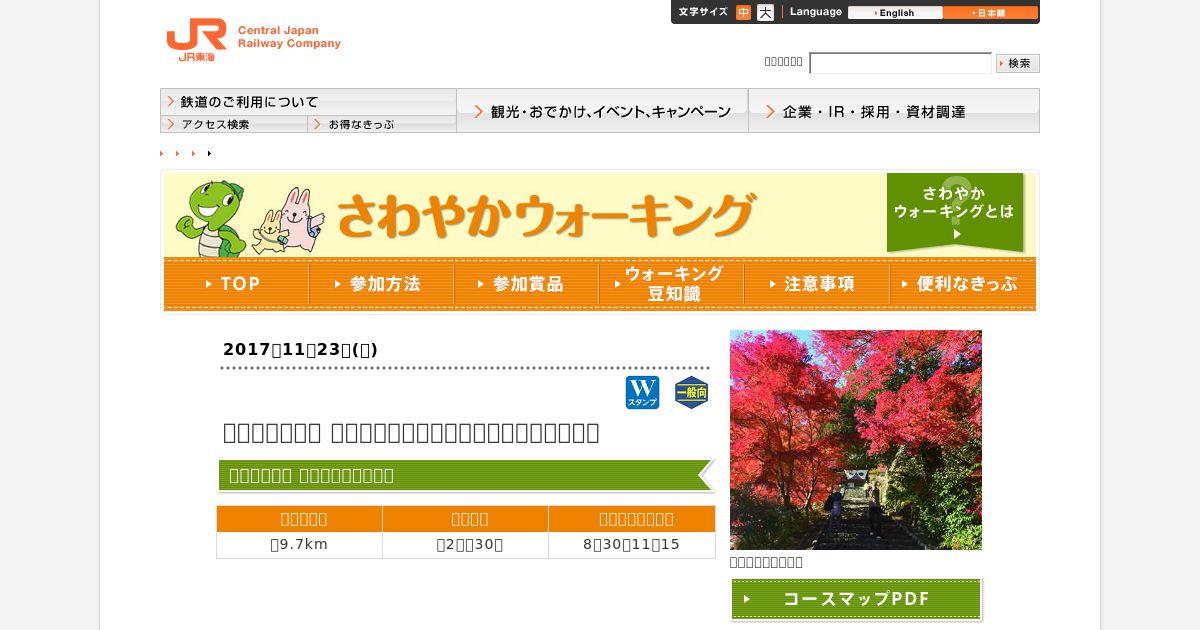
Task: Click the 検索 search button
Action: 1018,63
